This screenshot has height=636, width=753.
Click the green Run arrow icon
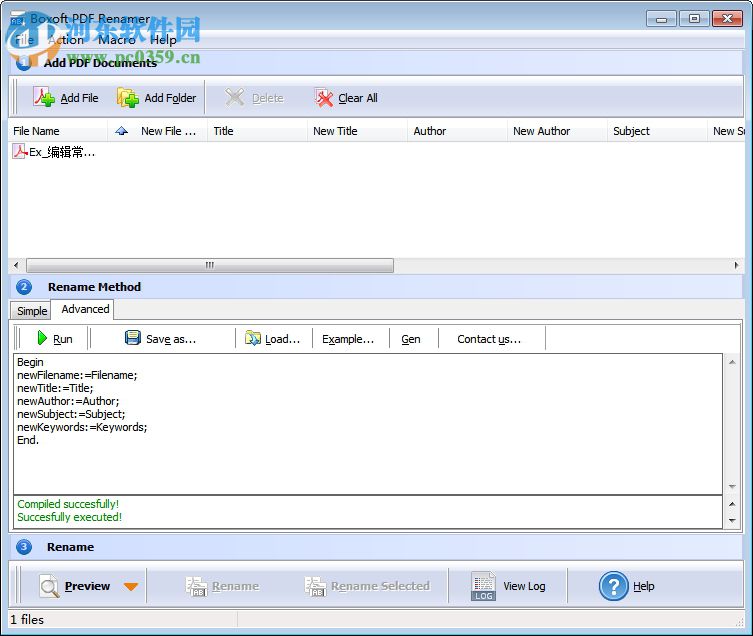coord(42,338)
